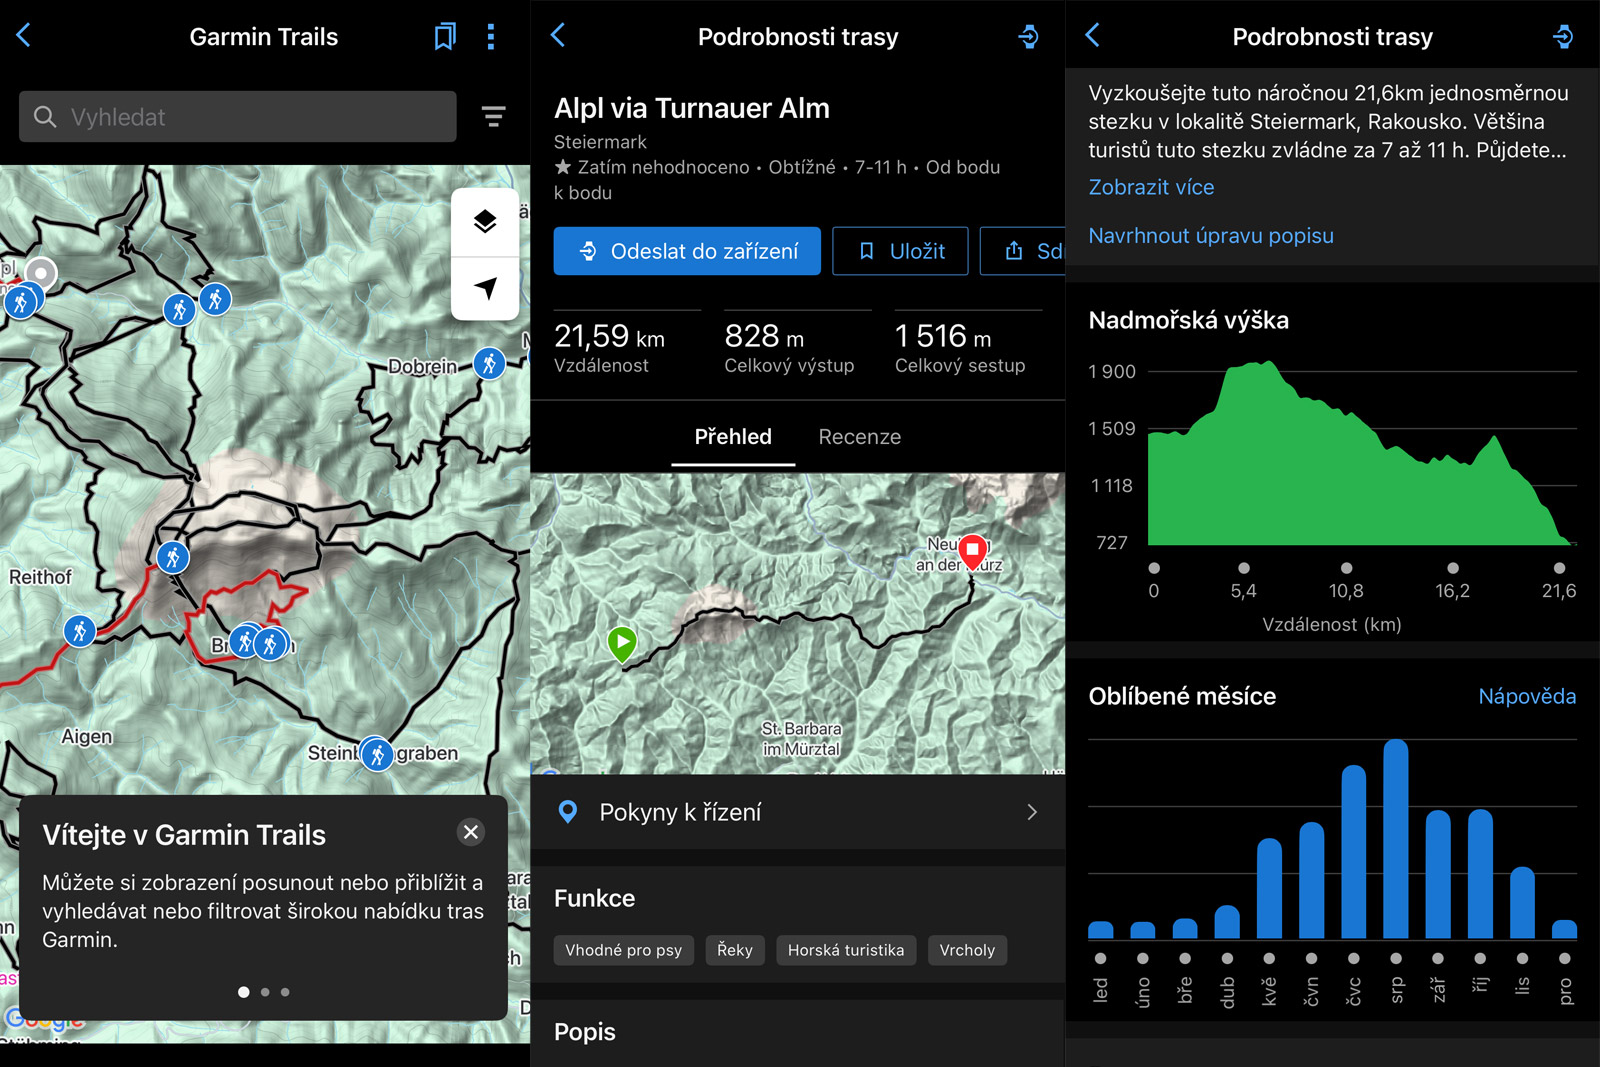Tap the kvě month bar
Viewport: 1600px width, 1067px height.
[x=1269, y=889]
